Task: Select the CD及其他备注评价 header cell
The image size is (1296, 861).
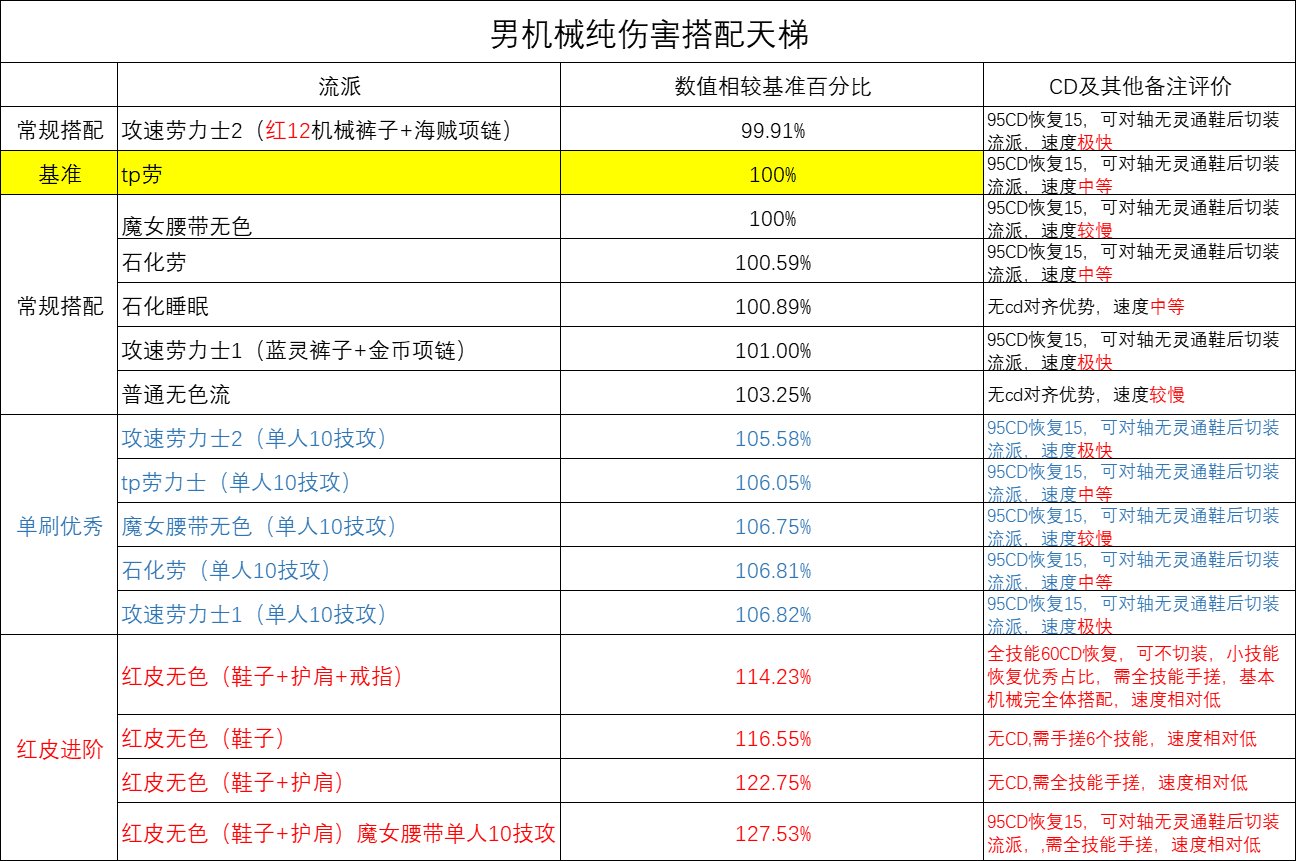Action: click(x=1139, y=86)
